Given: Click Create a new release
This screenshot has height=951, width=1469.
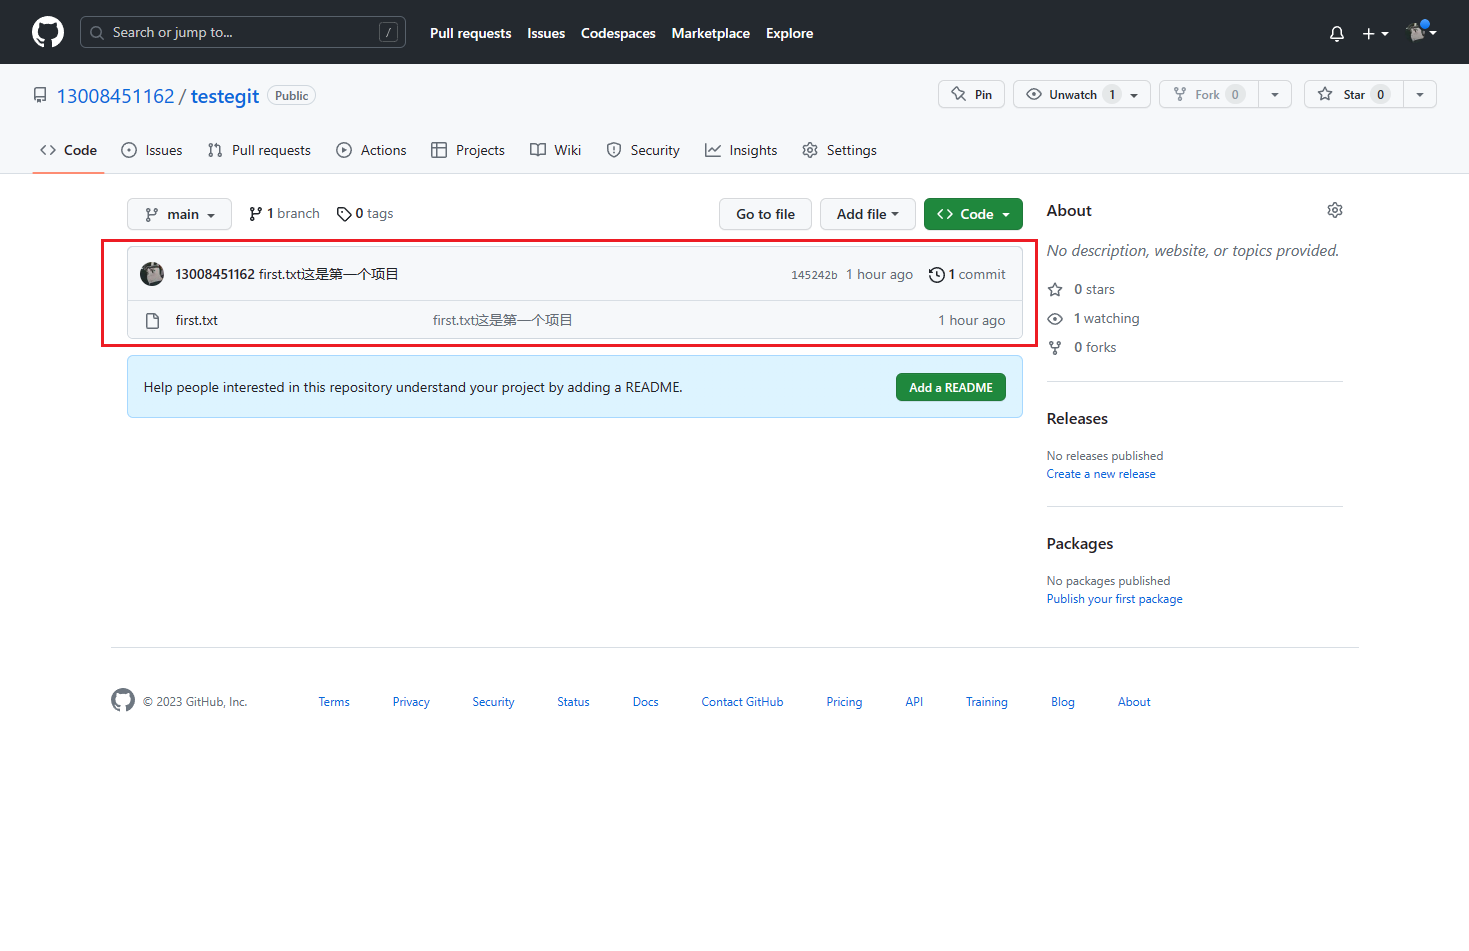Looking at the screenshot, I should coord(1101,474).
